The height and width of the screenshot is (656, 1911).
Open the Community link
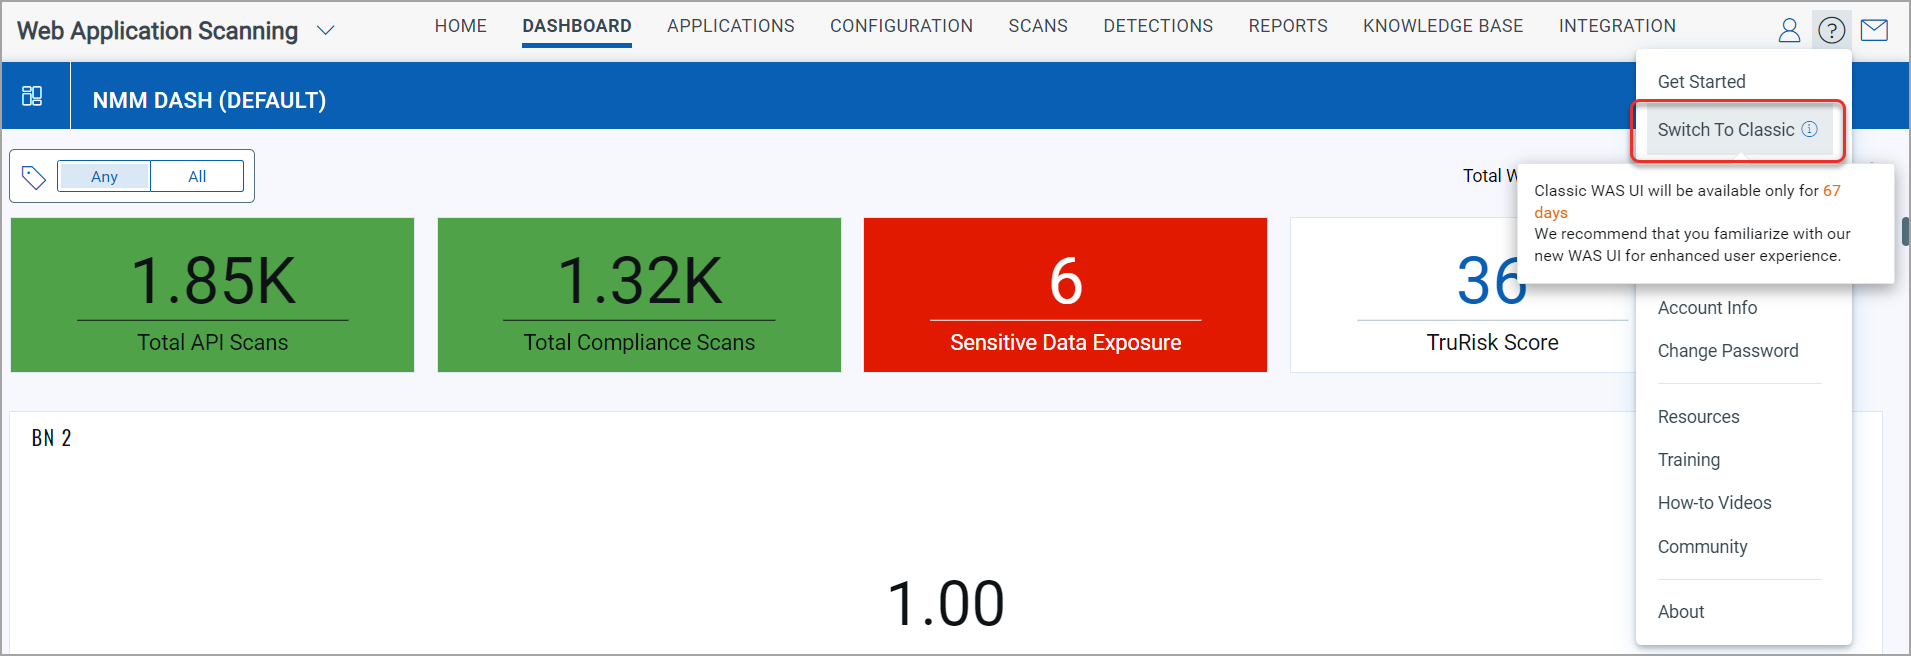(x=1702, y=547)
